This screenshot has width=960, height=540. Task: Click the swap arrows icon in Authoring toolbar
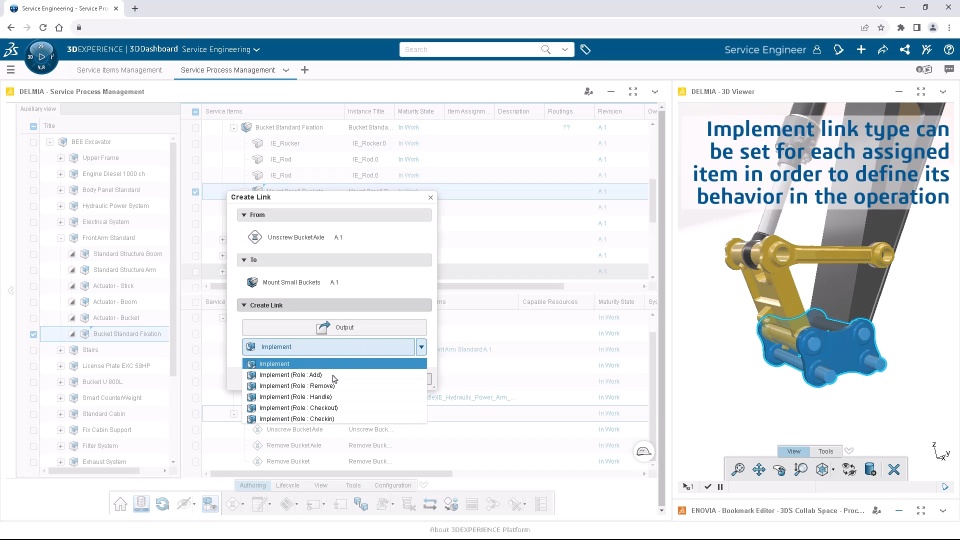coord(430,504)
